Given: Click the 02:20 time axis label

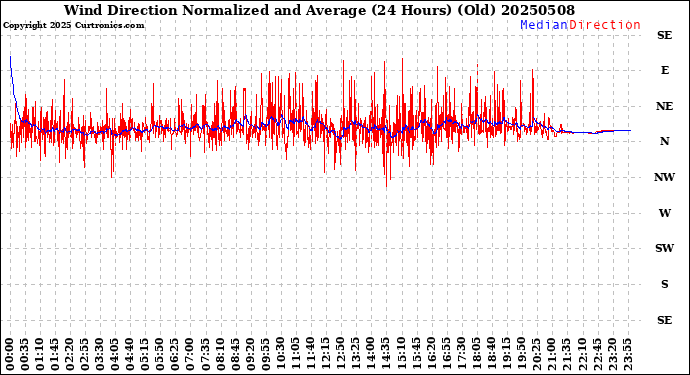Looking at the screenshot, I should point(70,354).
